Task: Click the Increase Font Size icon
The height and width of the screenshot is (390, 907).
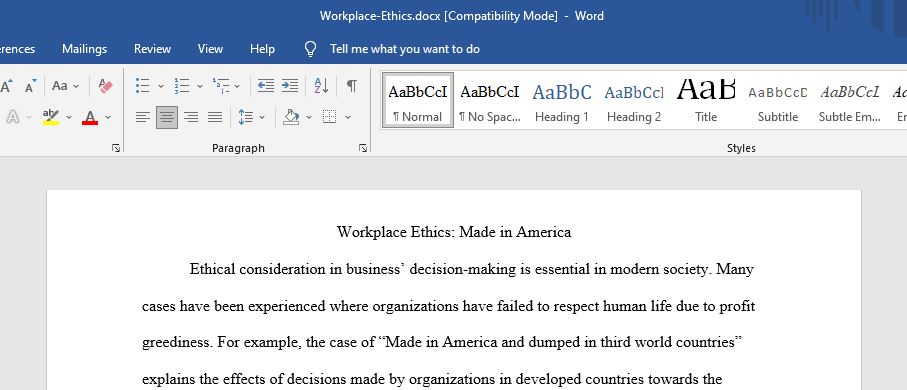Action: pos(6,86)
